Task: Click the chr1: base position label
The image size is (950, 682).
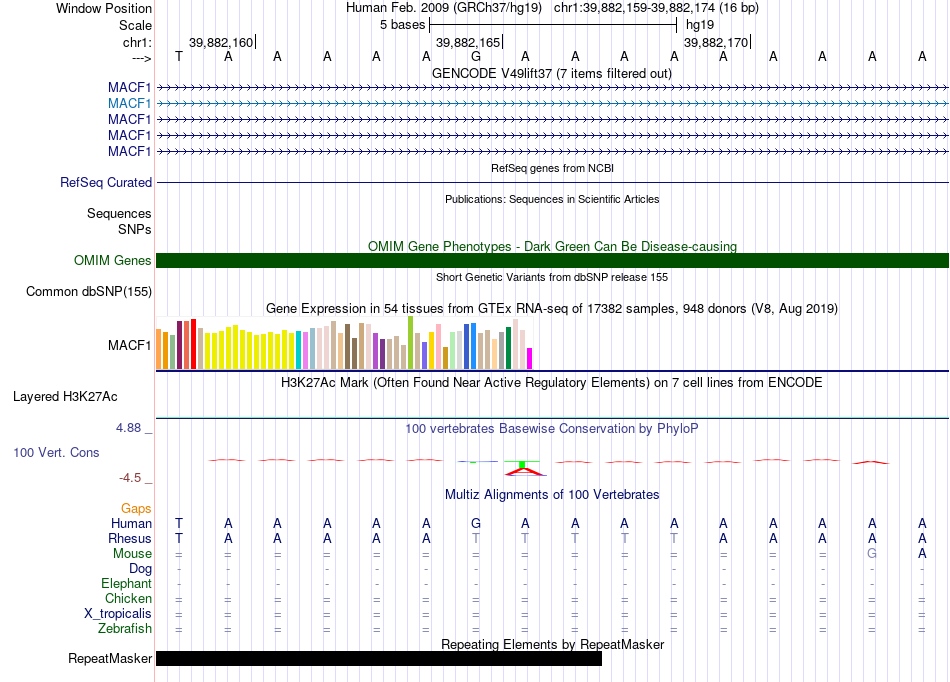Action: click(x=137, y=42)
